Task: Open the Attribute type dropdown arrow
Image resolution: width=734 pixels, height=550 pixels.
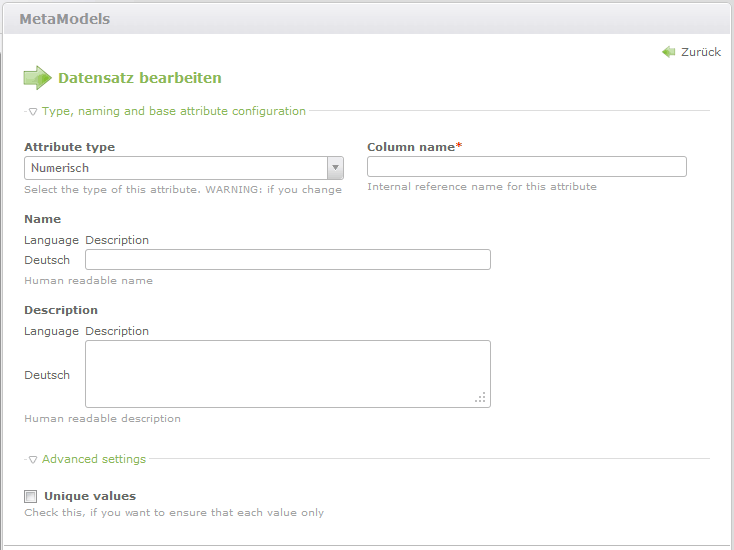Action: (335, 168)
